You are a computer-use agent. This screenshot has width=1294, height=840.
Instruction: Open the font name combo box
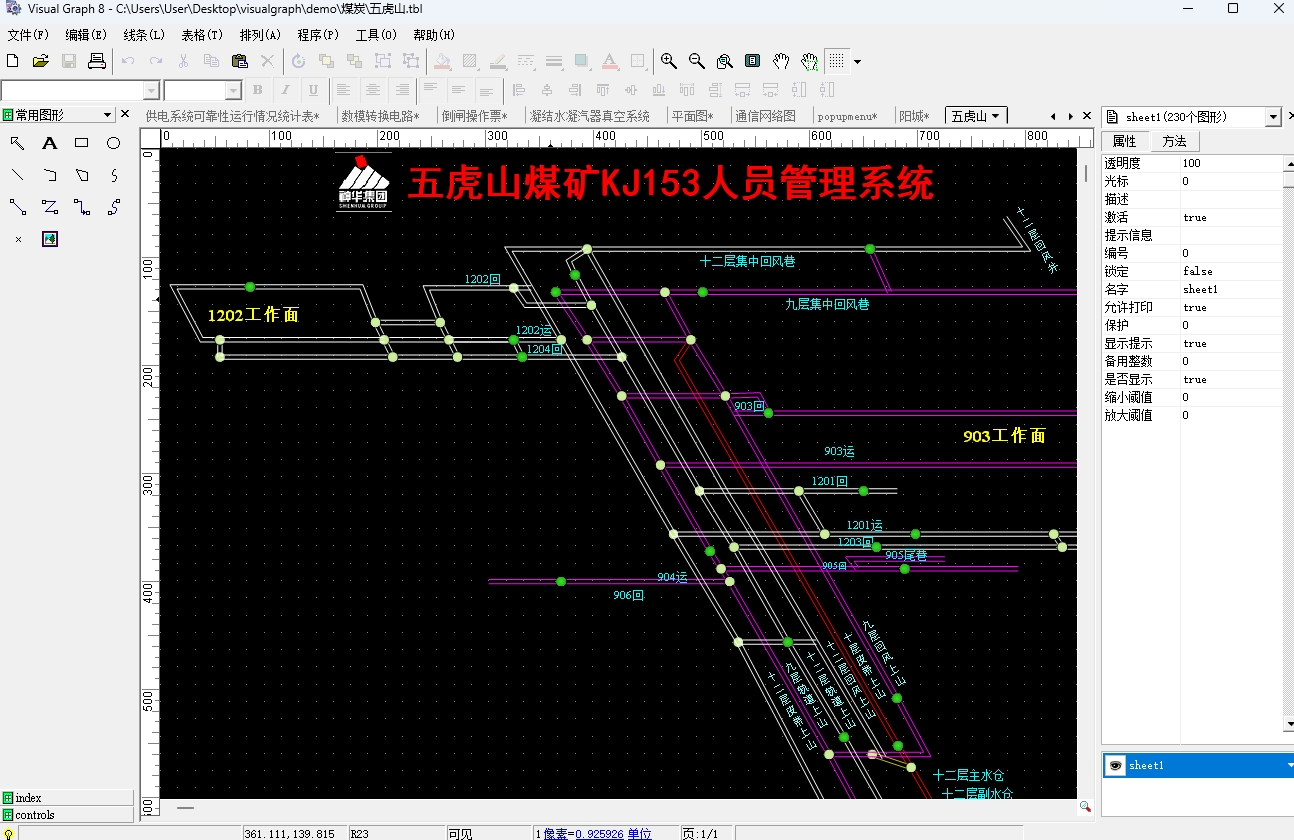(x=80, y=90)
